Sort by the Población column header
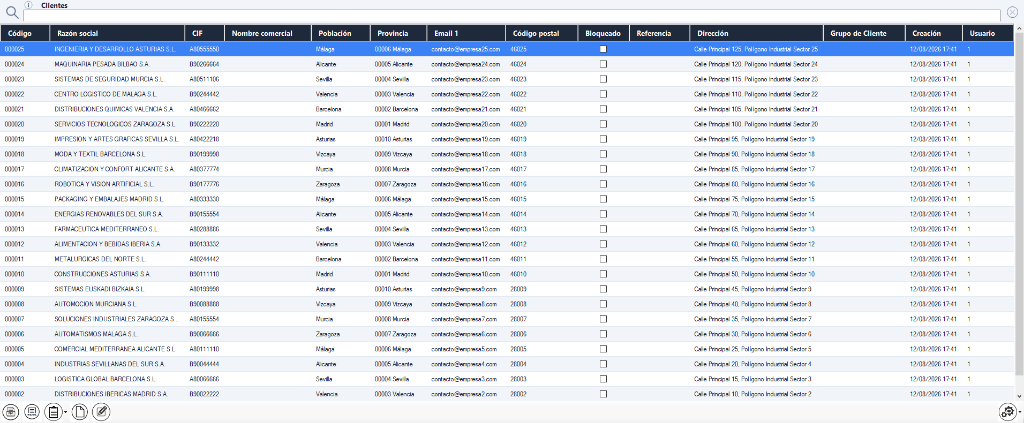This screenshot has height=423, width=1024. 341,33
